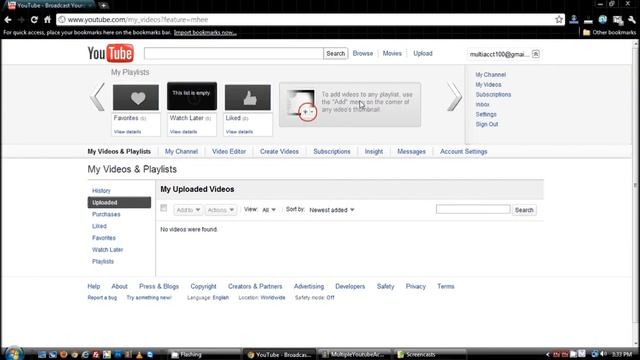Open Sort by Newest added dropdown
The width and height of the screenshot is (640, 360).
(x=332, y=210)
